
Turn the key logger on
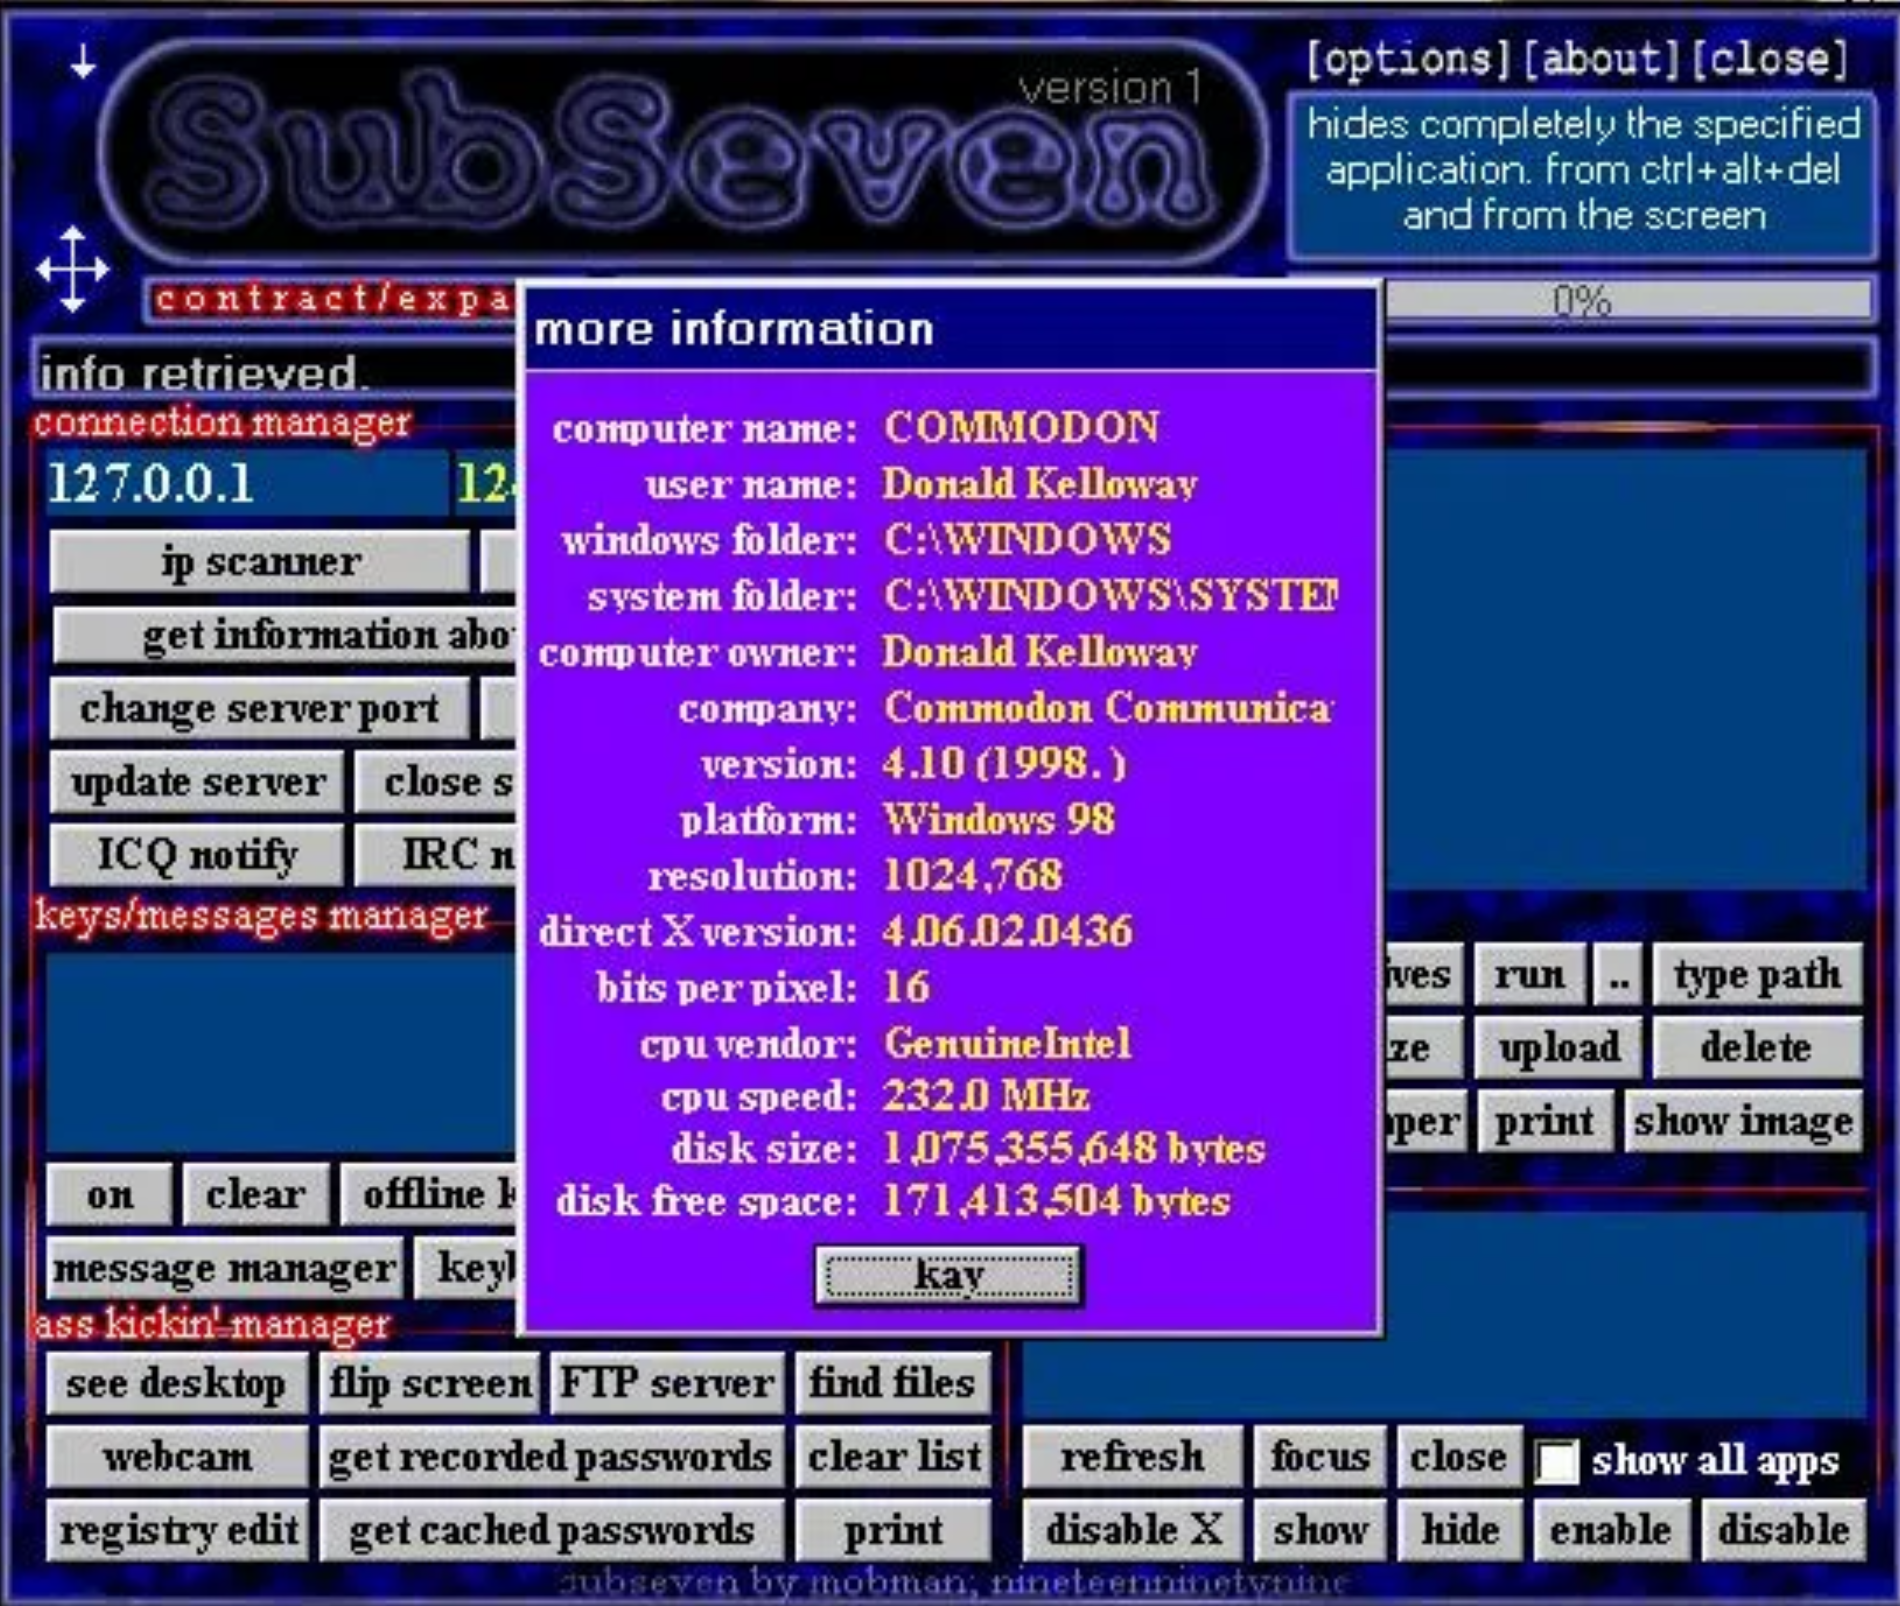(x=109, y=1194)
